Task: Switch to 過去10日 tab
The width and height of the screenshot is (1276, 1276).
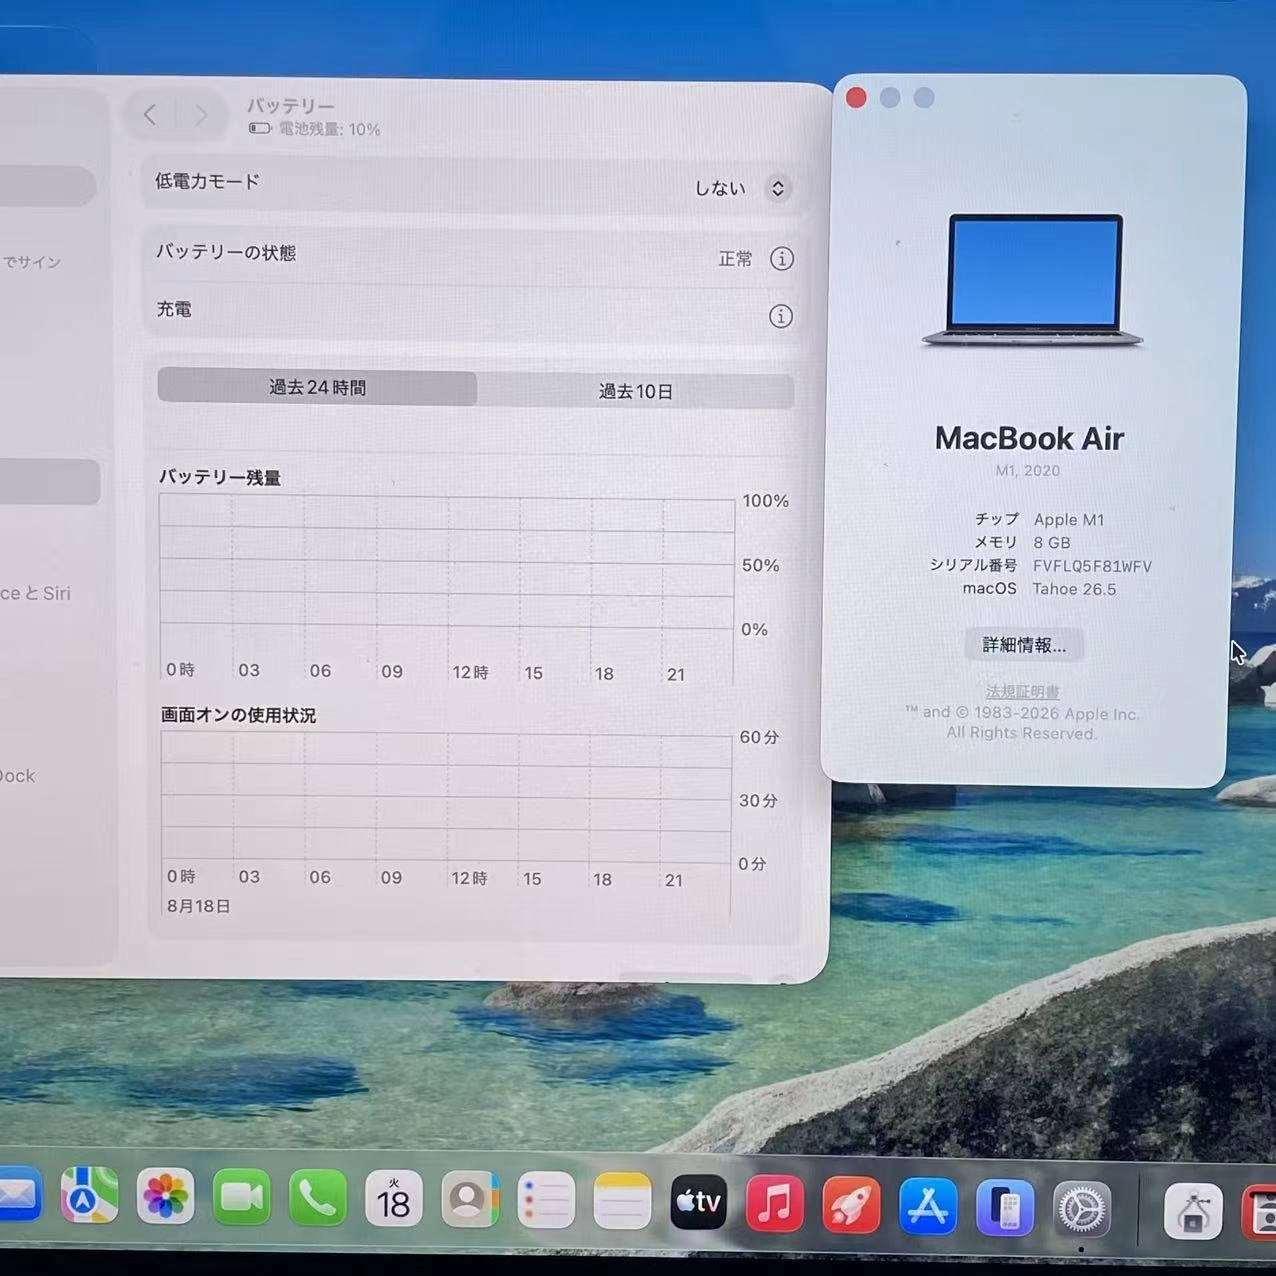Action: (636, 391)
